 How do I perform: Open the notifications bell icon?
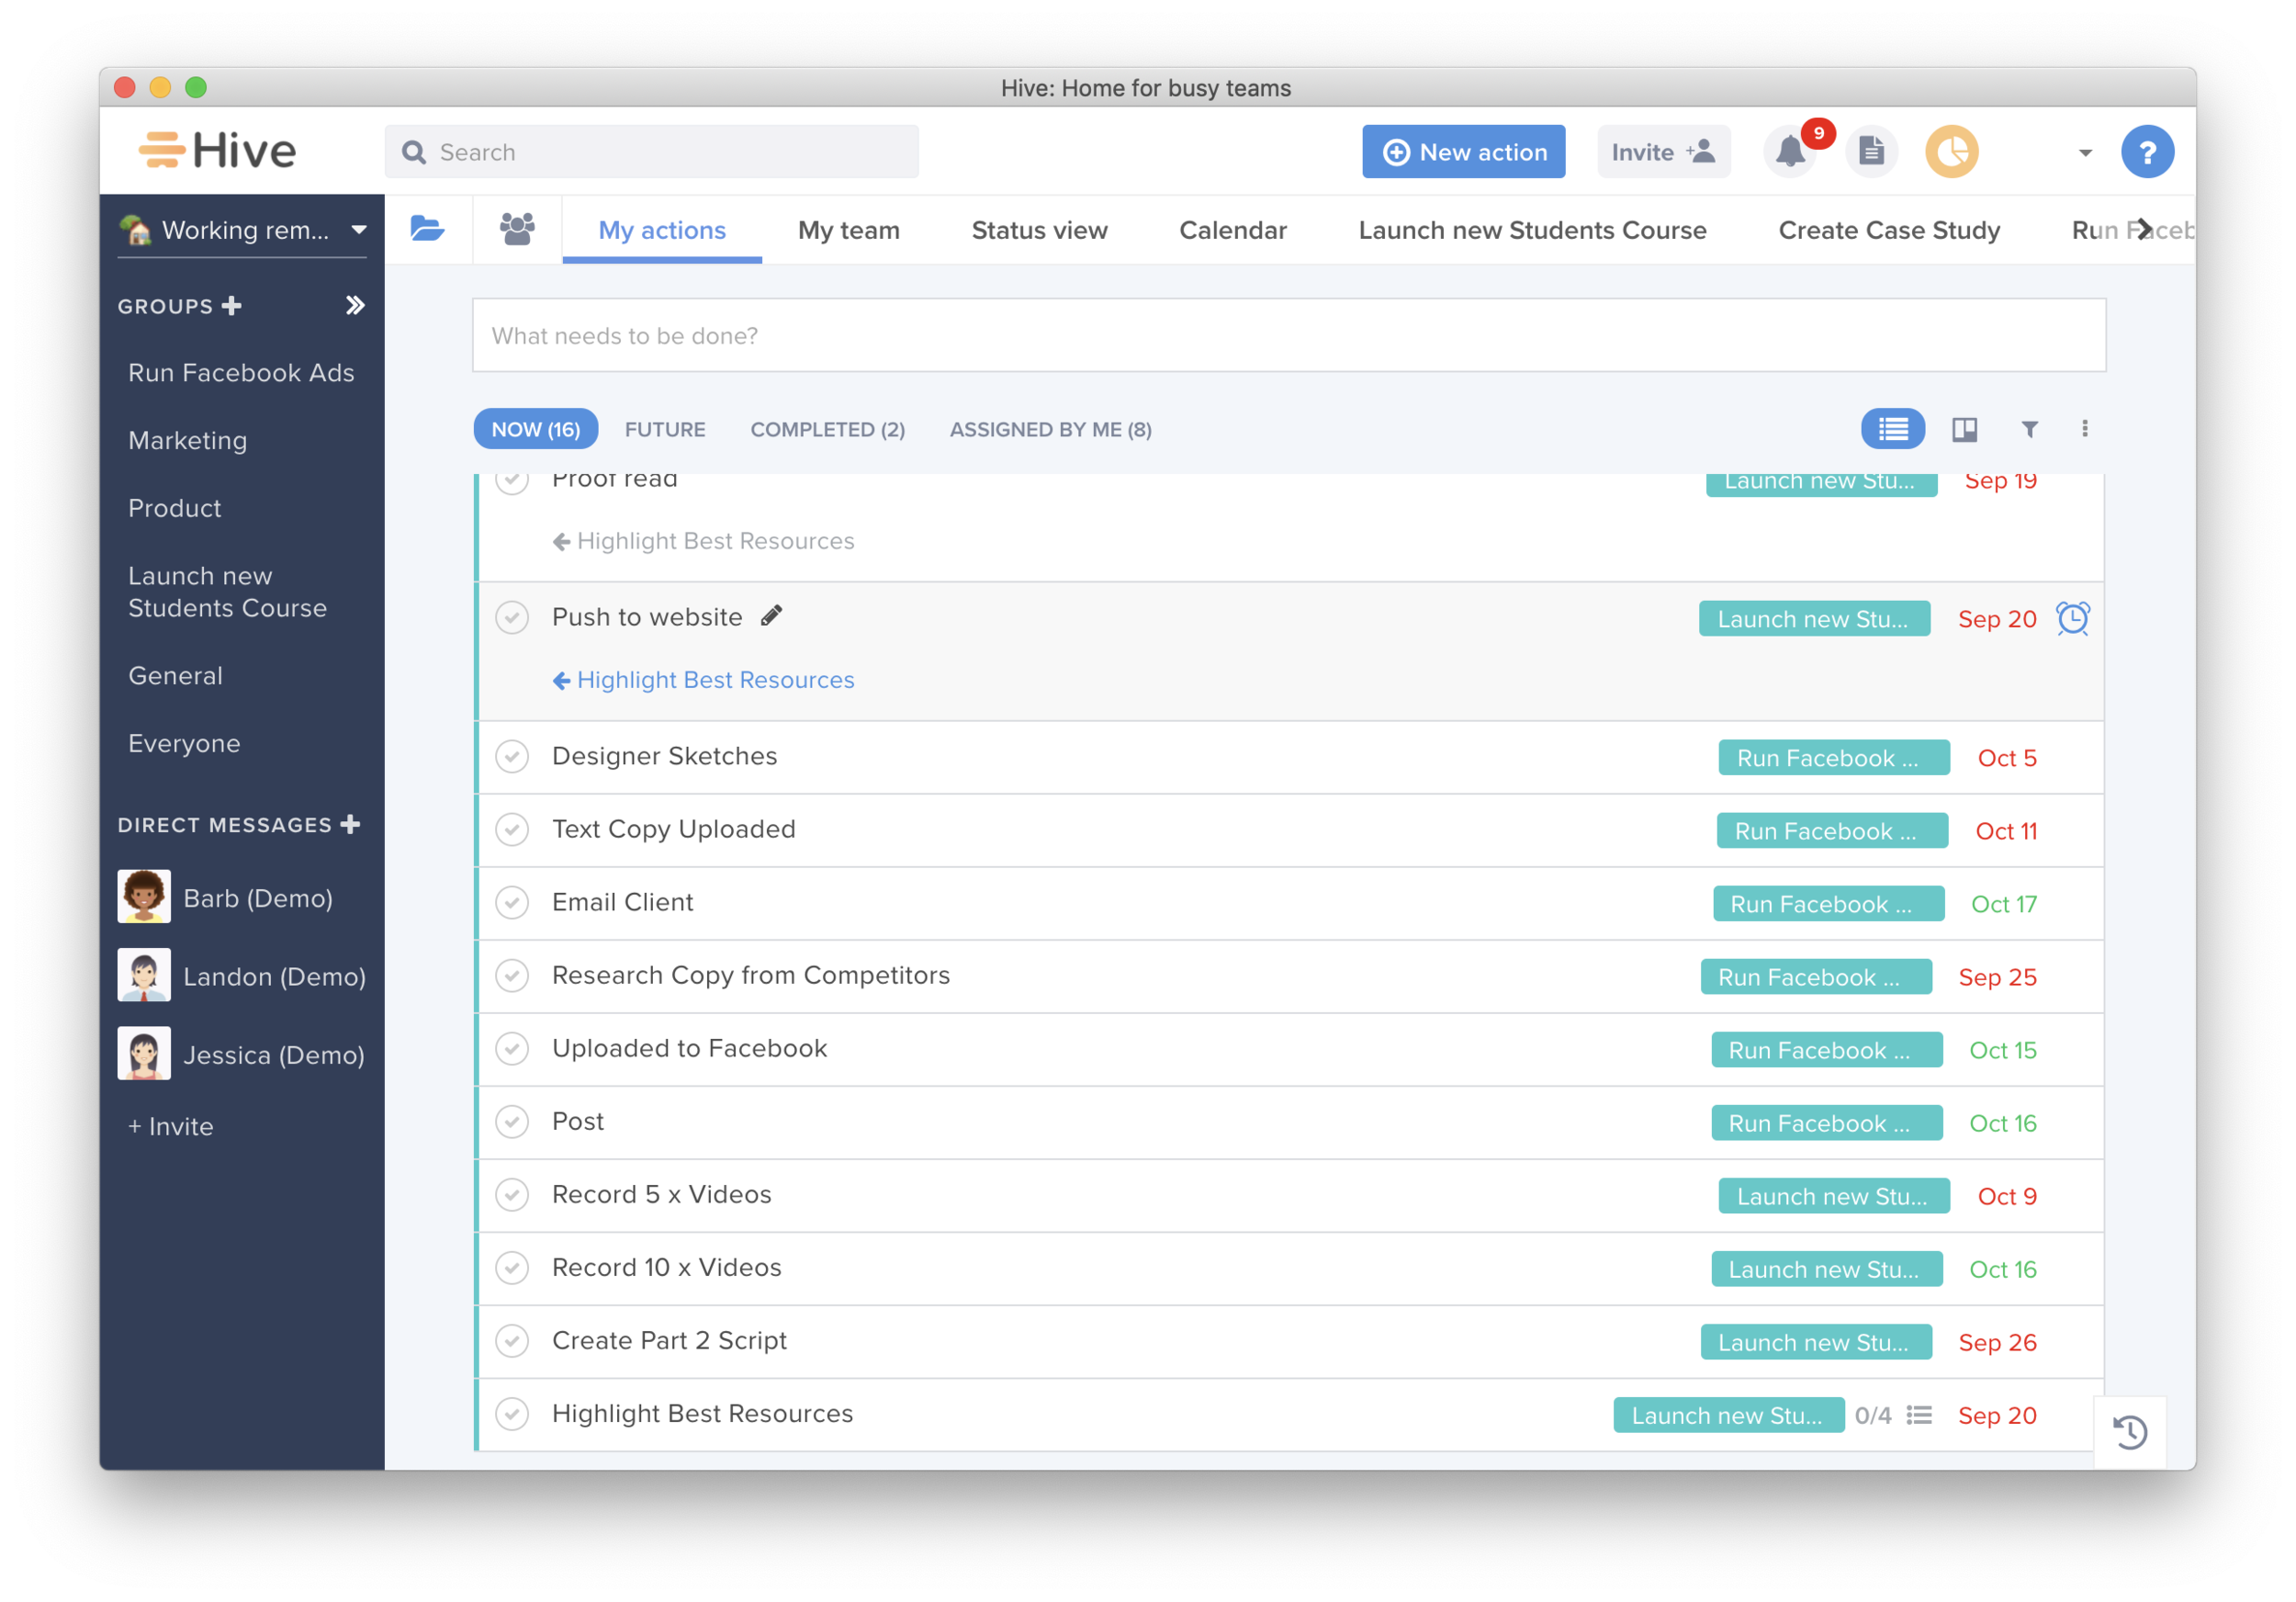pos(1790,152)
